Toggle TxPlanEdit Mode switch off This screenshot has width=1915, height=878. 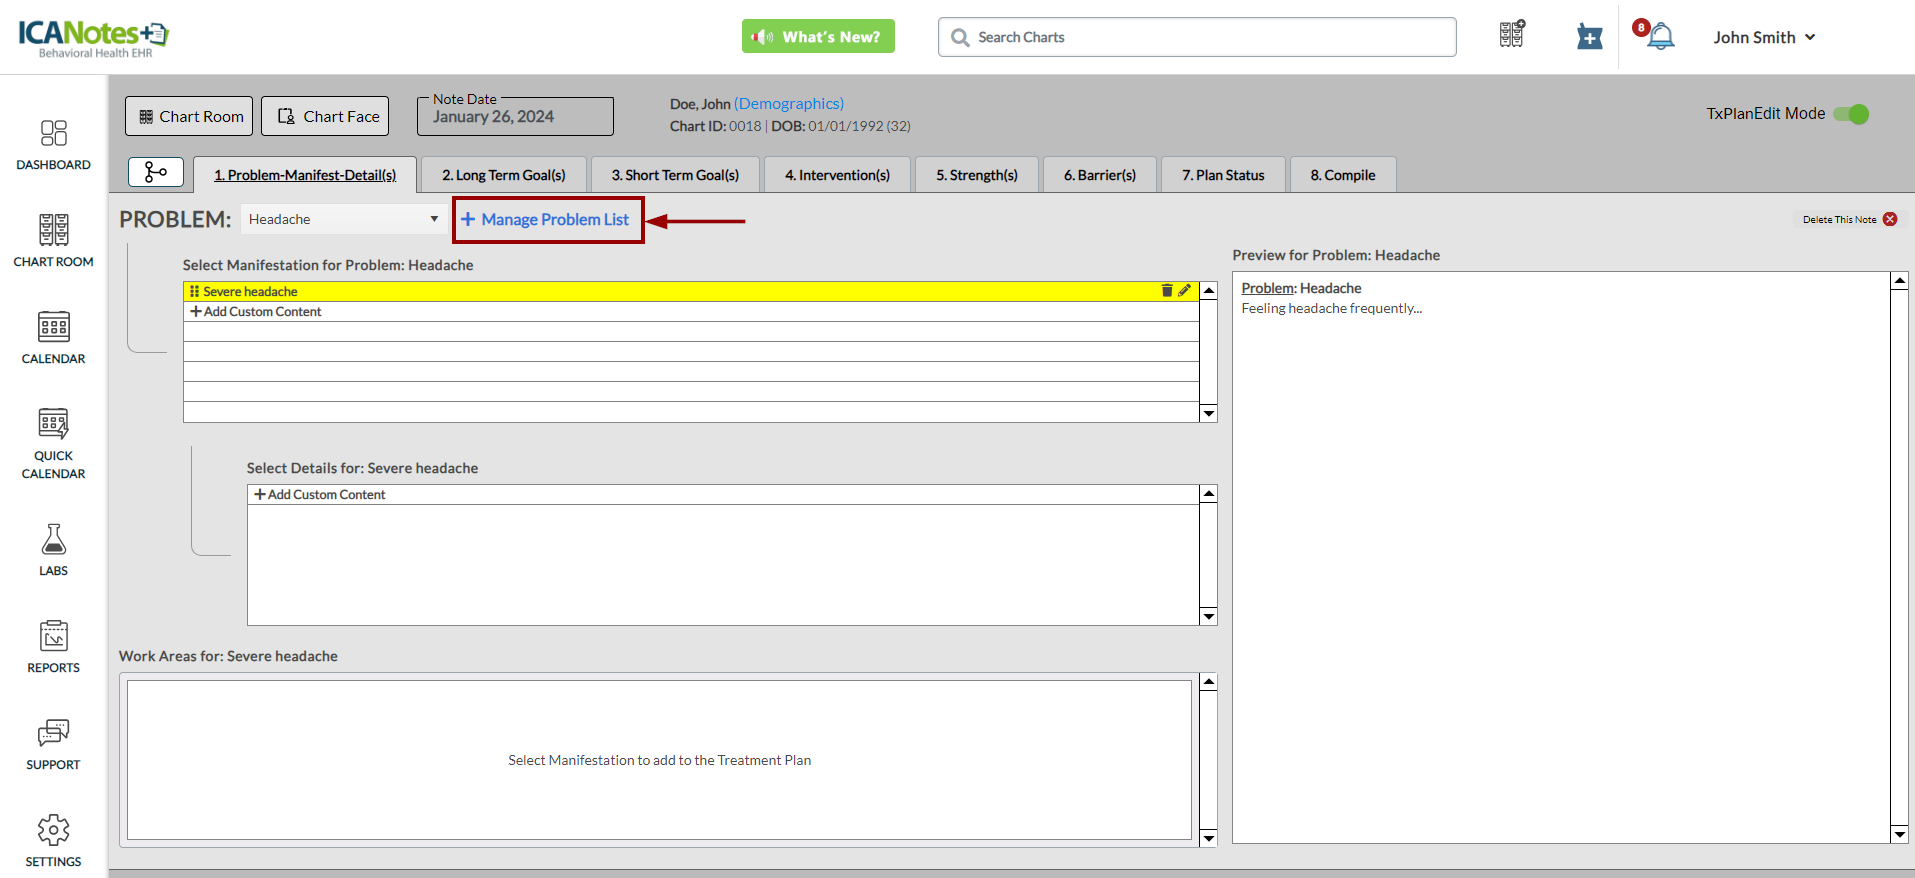[x=1851, y=114]
